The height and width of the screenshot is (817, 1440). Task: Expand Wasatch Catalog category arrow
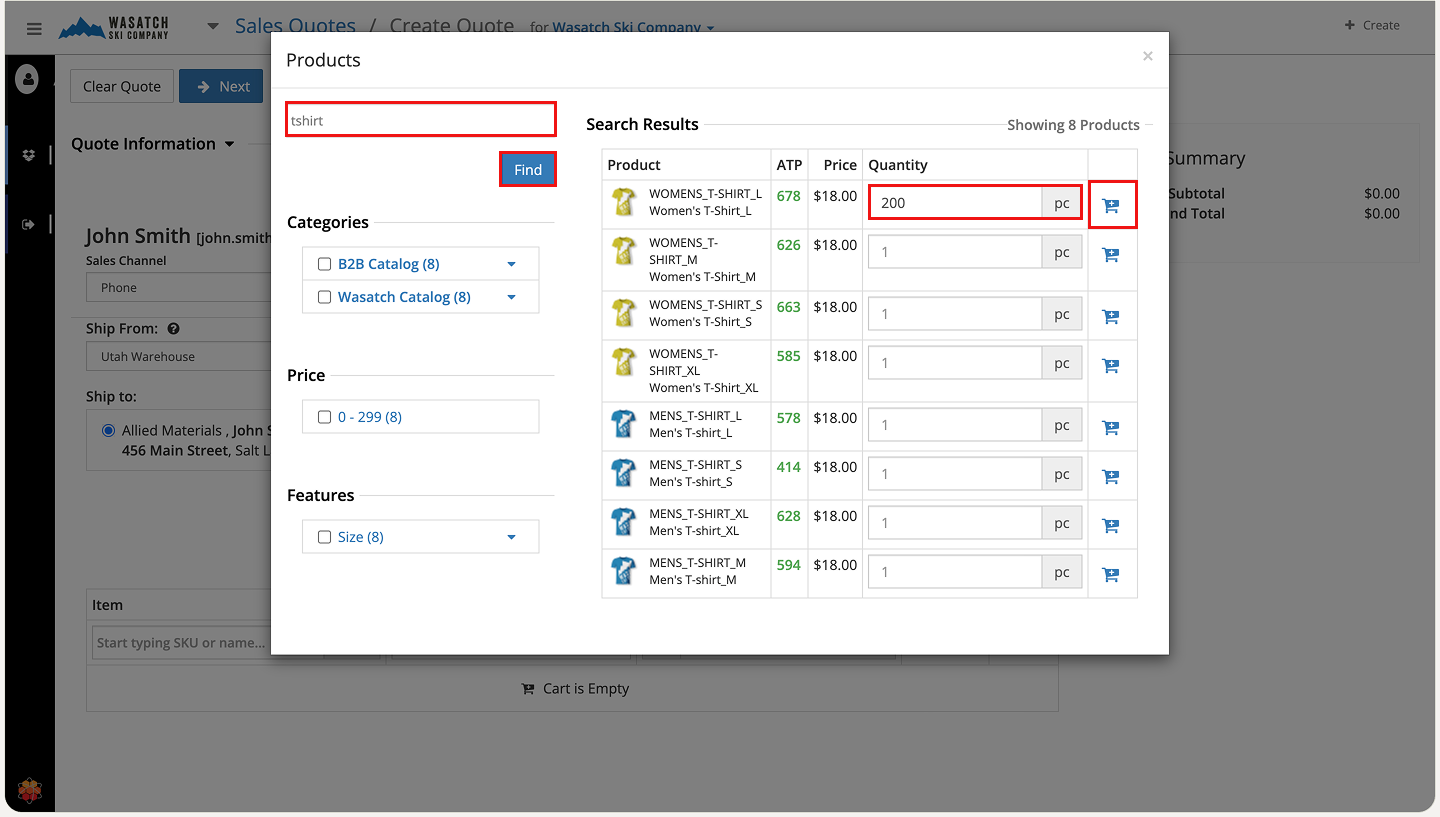click(x=511, y=297)
